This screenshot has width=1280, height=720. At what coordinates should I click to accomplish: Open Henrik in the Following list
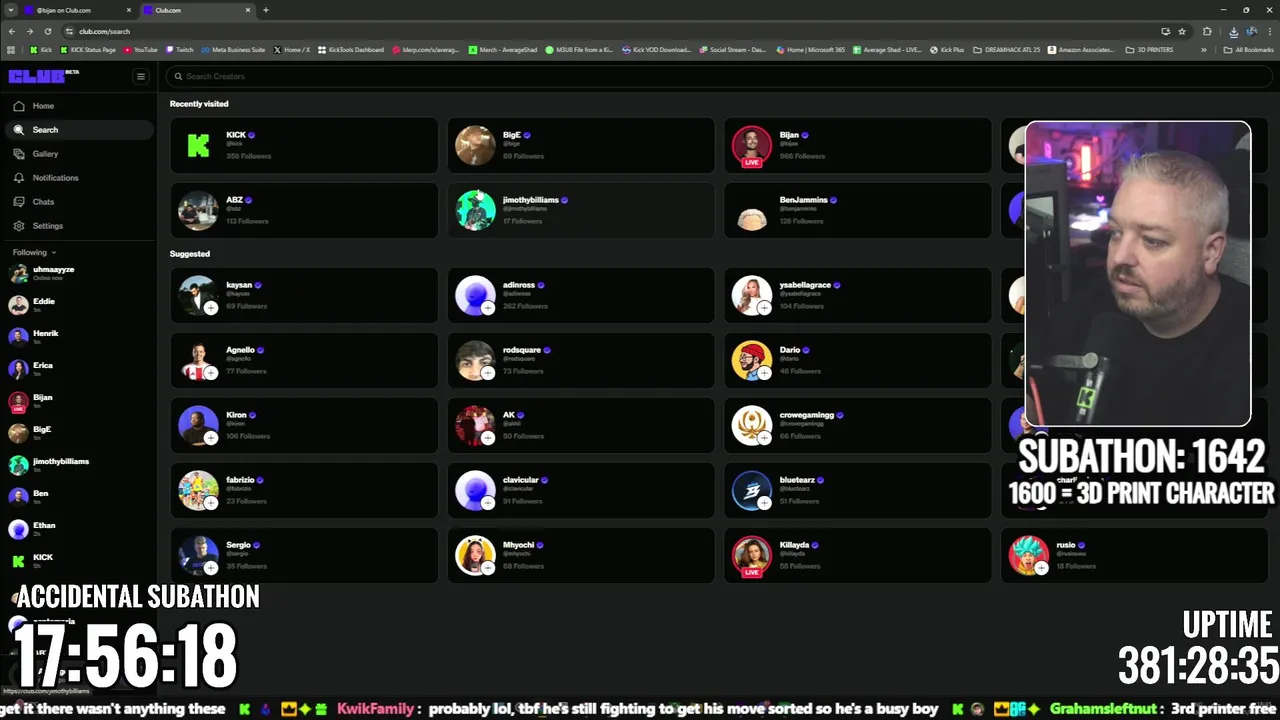(x=77, y=337)
